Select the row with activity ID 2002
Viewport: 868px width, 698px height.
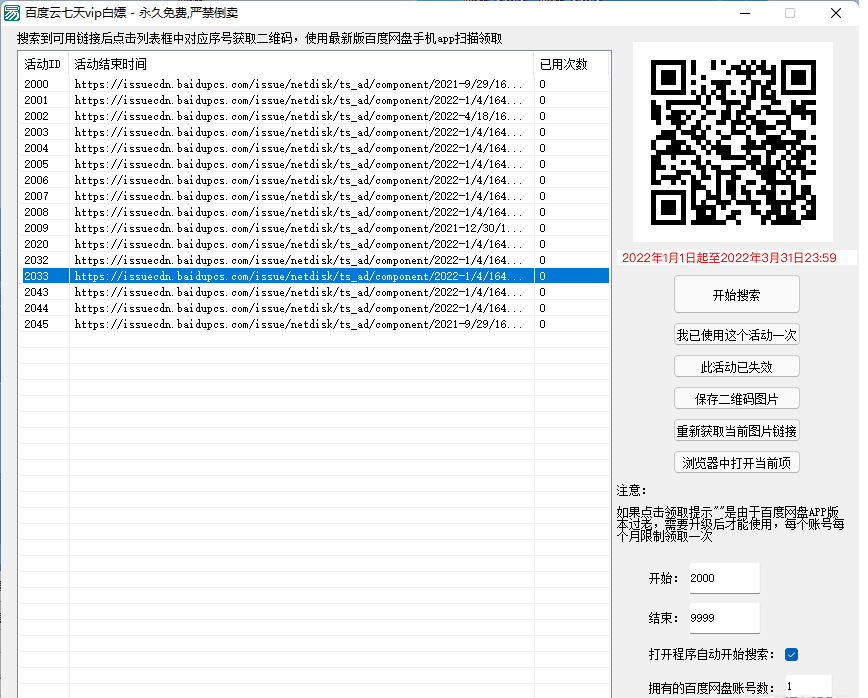click(316, 116)
